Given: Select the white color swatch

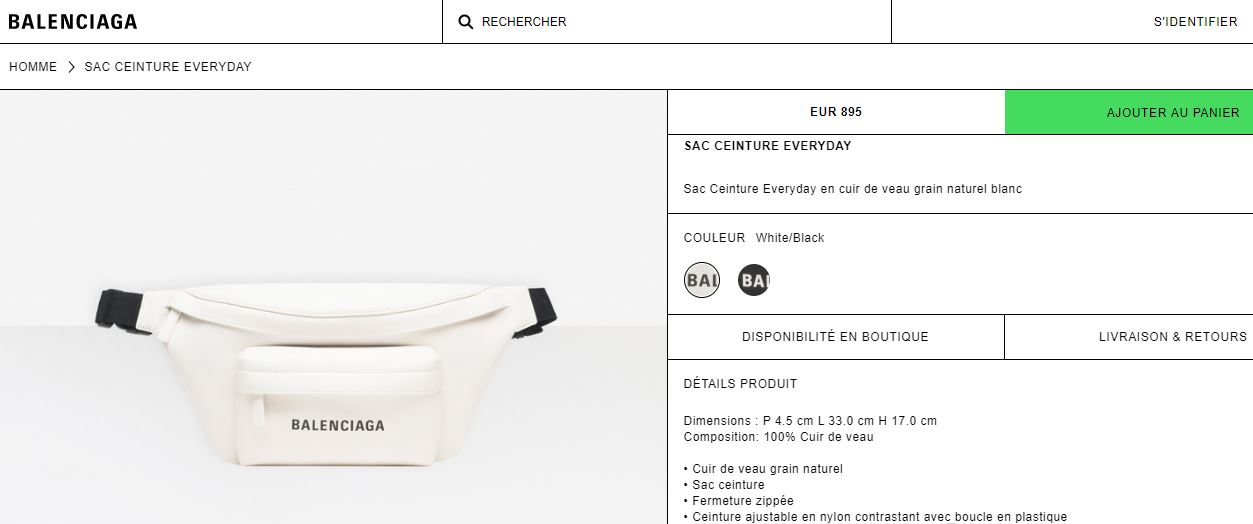Looking at the screenshot, I should (x=702, y=280).
